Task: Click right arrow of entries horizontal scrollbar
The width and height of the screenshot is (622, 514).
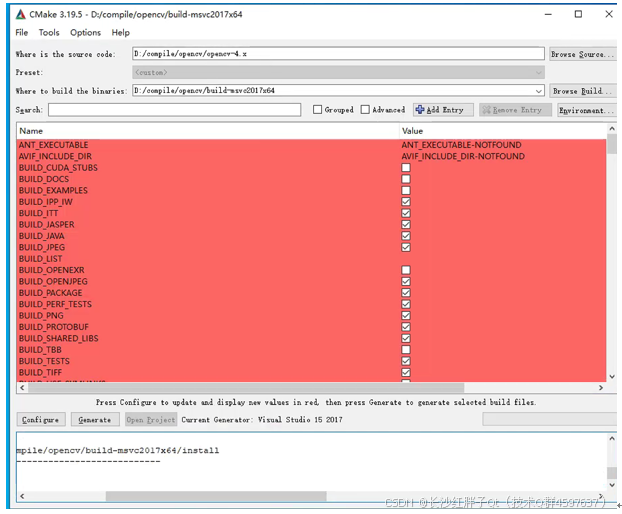Action: (601, 387)
